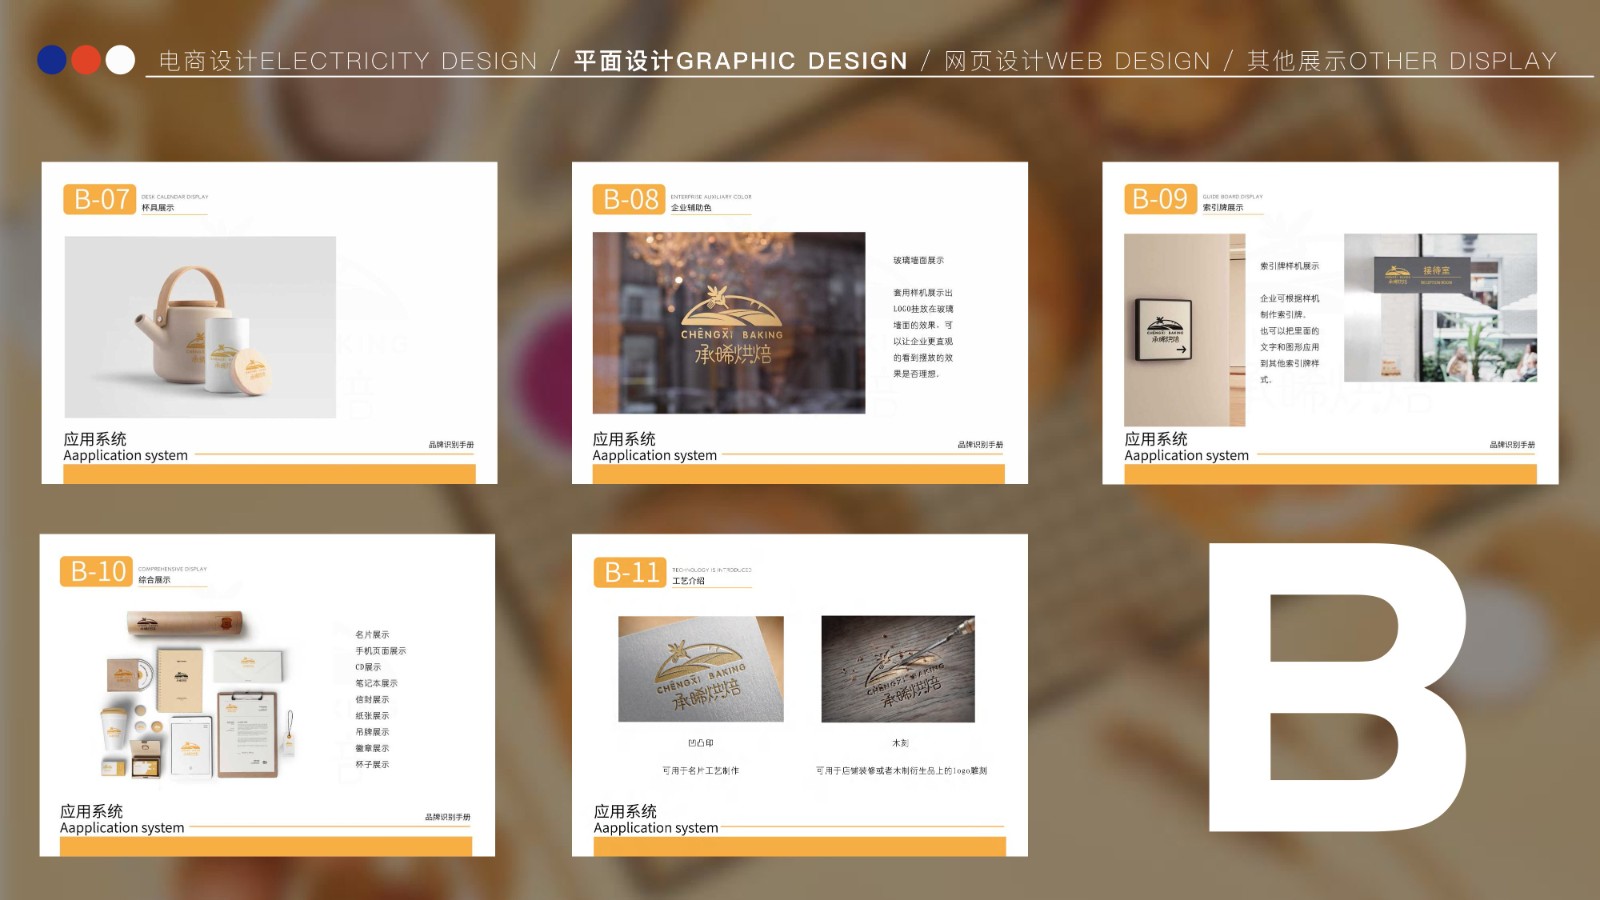Image resolution: width=1600 pixels, height=900 pixels.
Task: Click the 品牌识别手册 label on the B-08 card
Action: (980, 443)
